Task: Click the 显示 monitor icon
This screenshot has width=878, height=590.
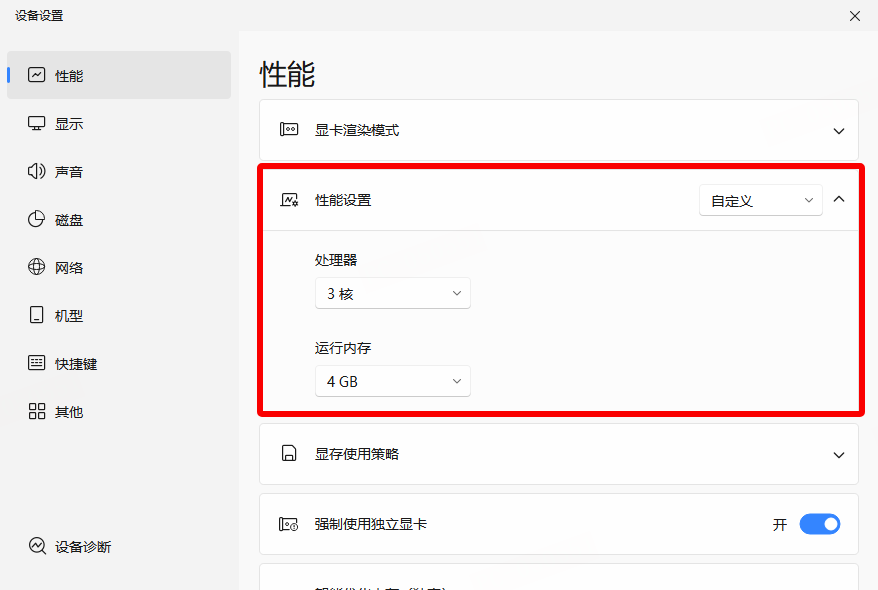Action: [39, 123]
